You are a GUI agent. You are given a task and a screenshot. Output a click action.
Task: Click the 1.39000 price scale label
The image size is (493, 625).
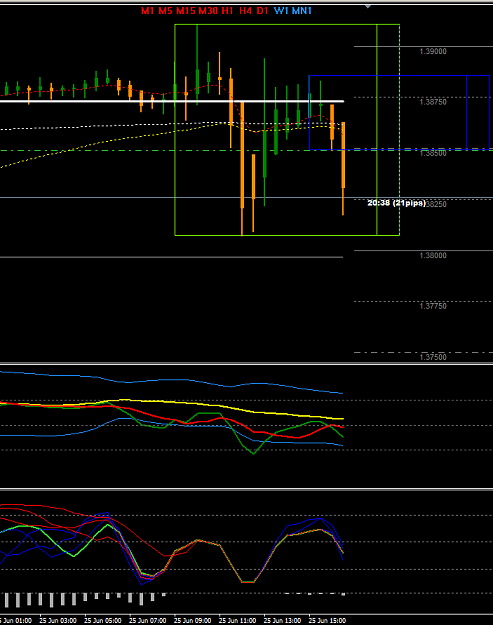[433, 51]
